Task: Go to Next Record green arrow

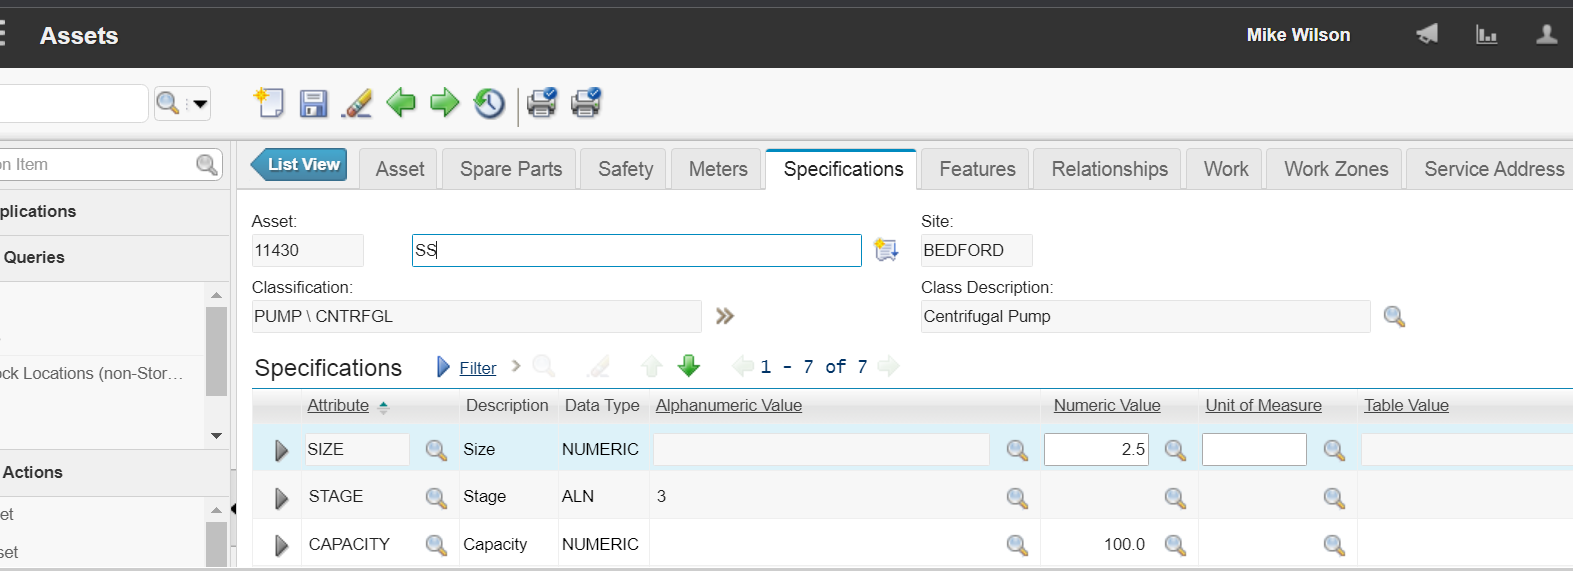Action: [444, 102]
